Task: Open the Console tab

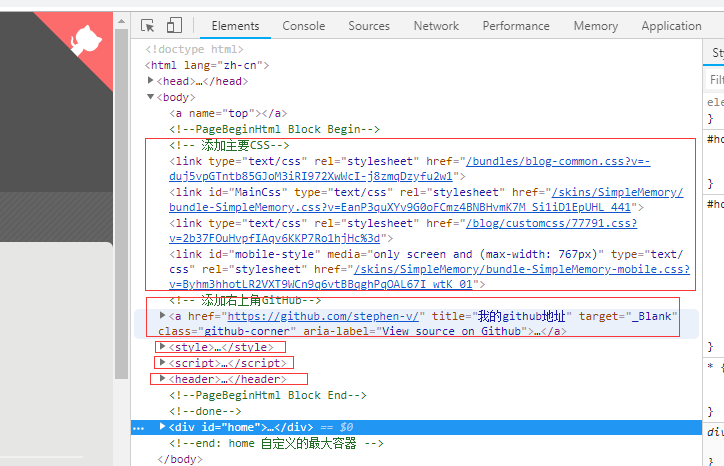Action: click(x=304, y=26)
